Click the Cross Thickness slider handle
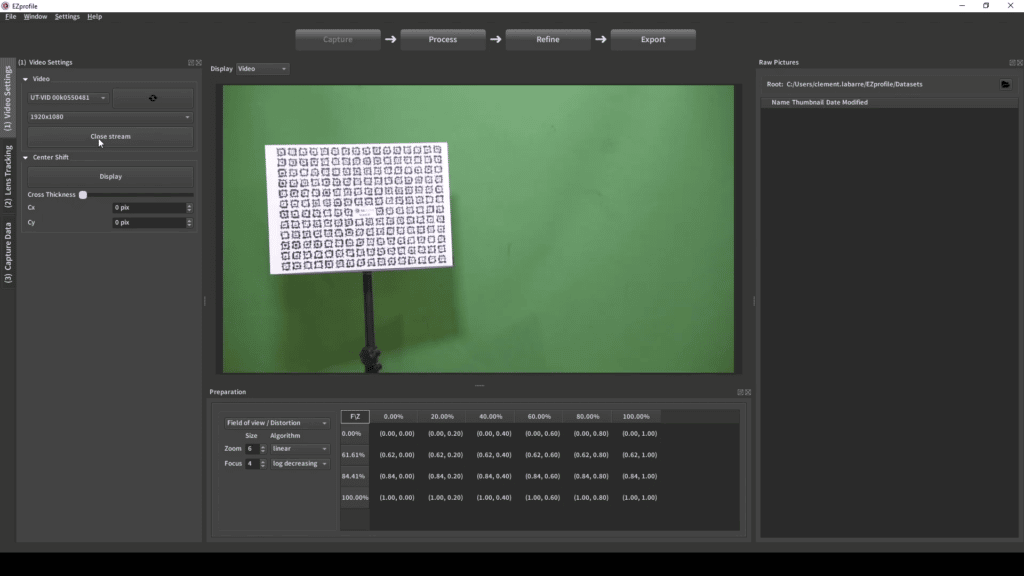The height and width of the screenshot is (576, 1024). coord(83,195)
